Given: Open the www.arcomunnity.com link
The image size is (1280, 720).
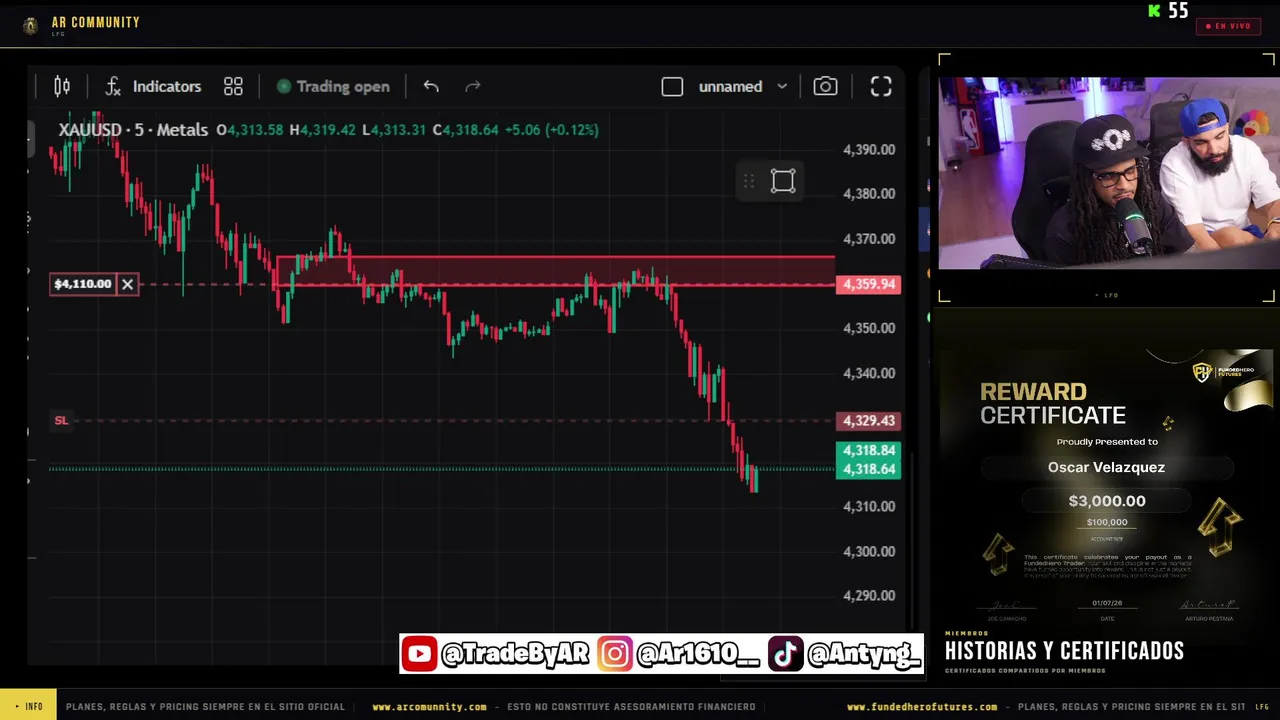Looking at the screenshot, I should click(429, 707).
